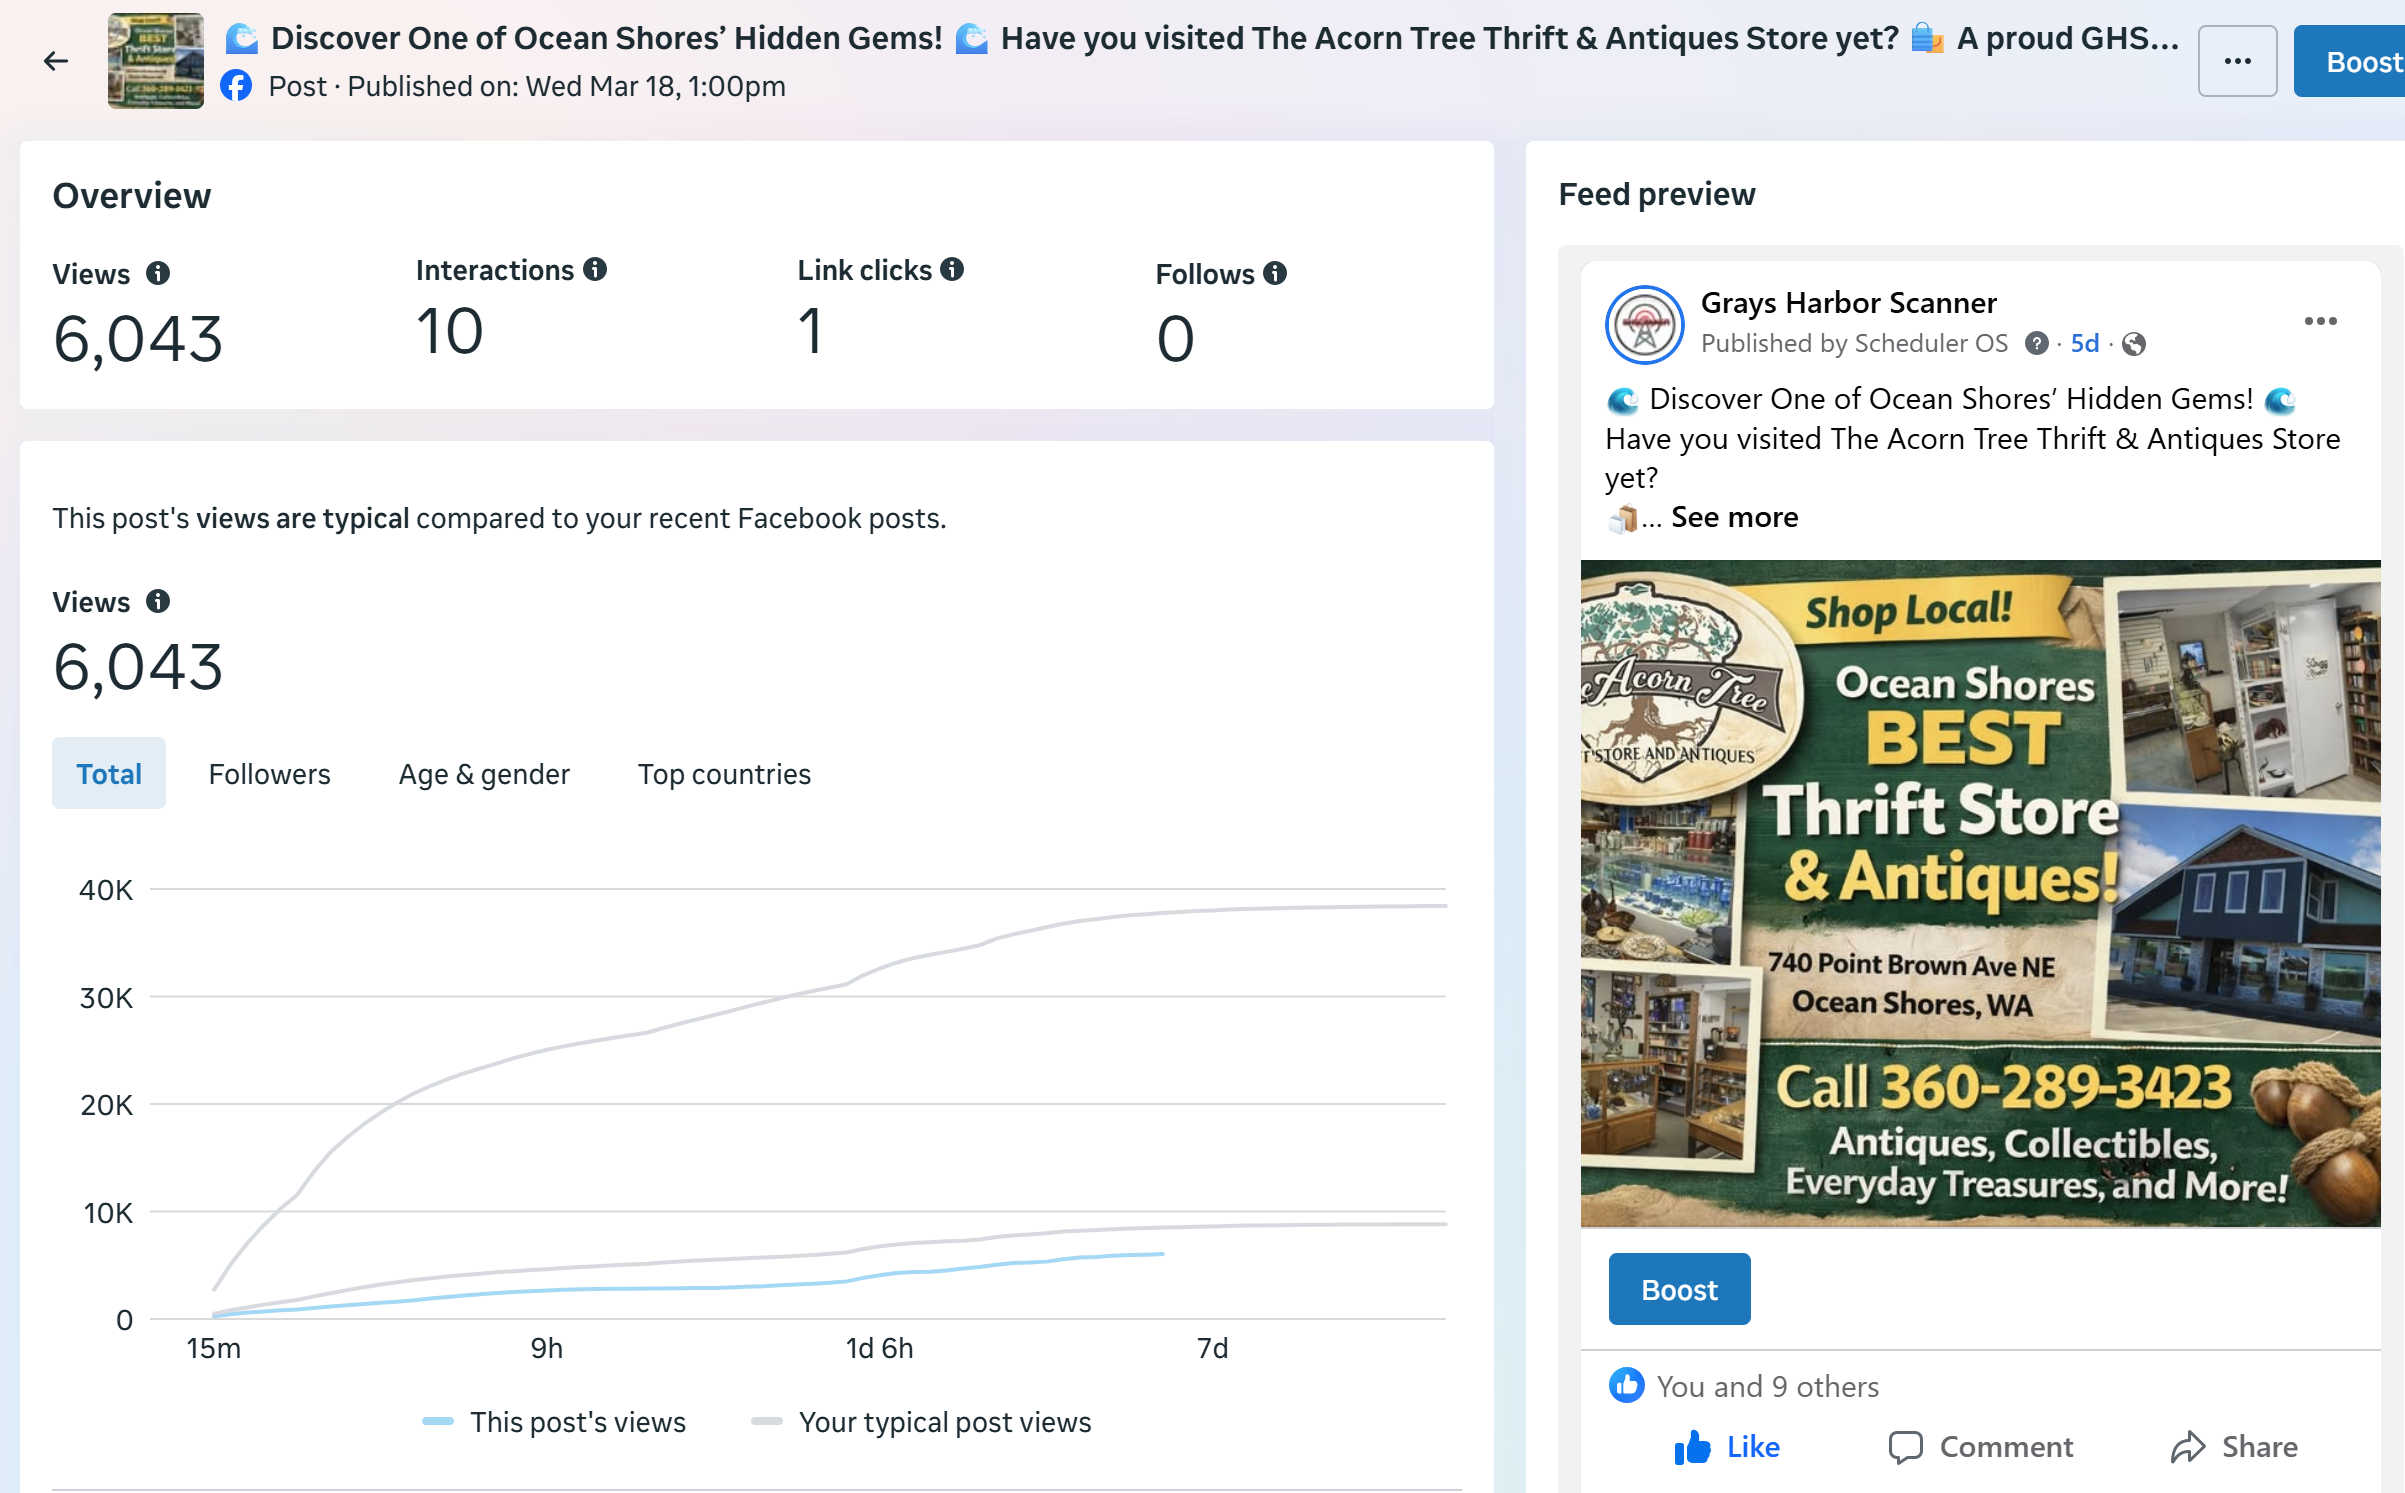Open the Acorn Tree post thumbnail in header
The image size is (2405, 1493).
[155, 61]
